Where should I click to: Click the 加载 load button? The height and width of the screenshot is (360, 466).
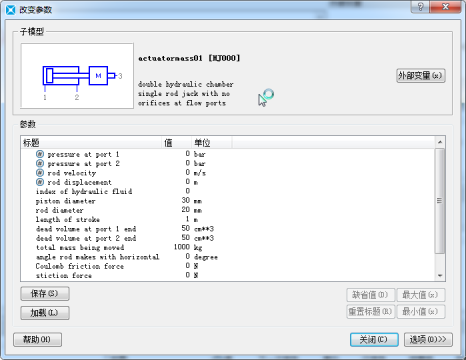coord(45,313)
